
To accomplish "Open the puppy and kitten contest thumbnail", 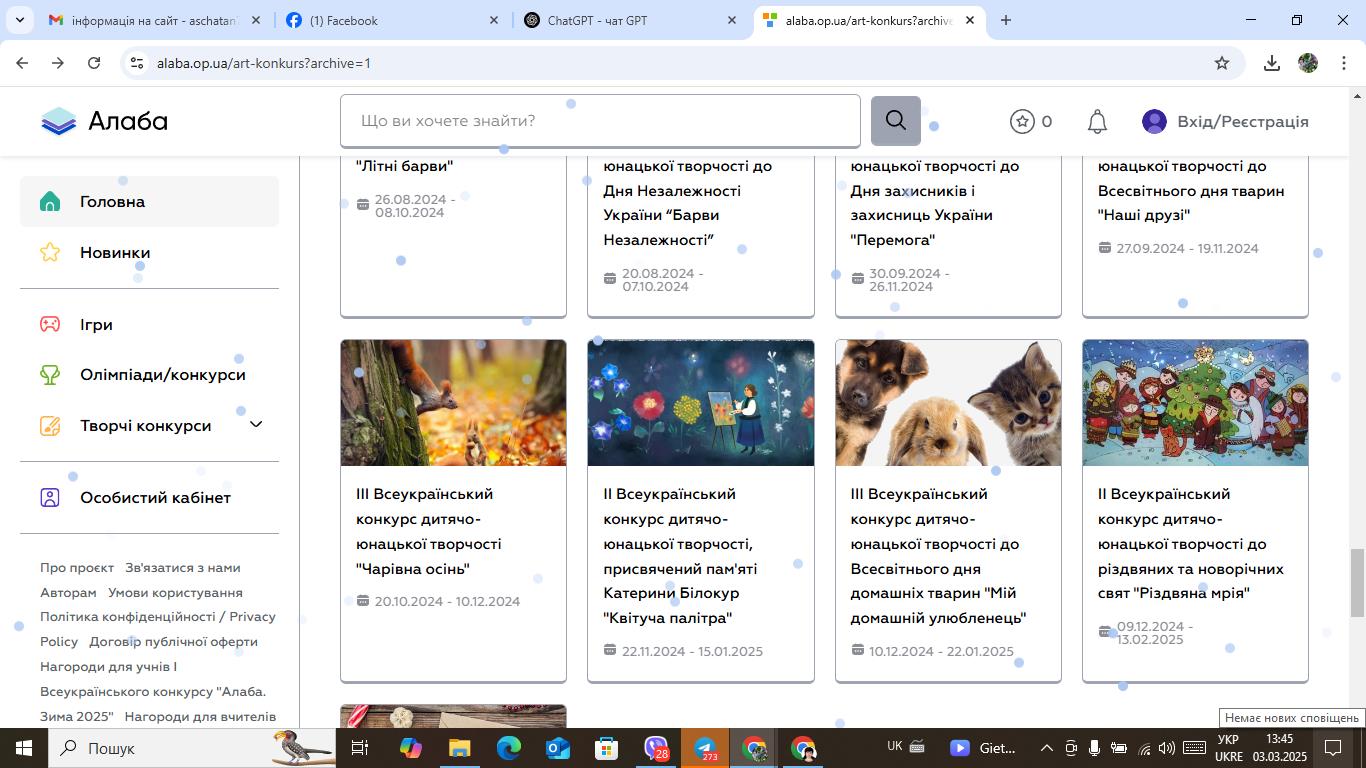I will coord(948,403).
